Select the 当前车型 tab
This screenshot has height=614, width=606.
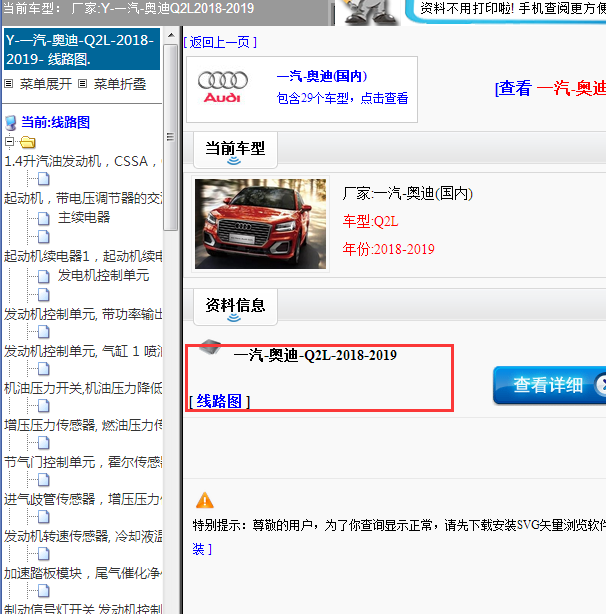pyautogui.click(x=235, y=150)
